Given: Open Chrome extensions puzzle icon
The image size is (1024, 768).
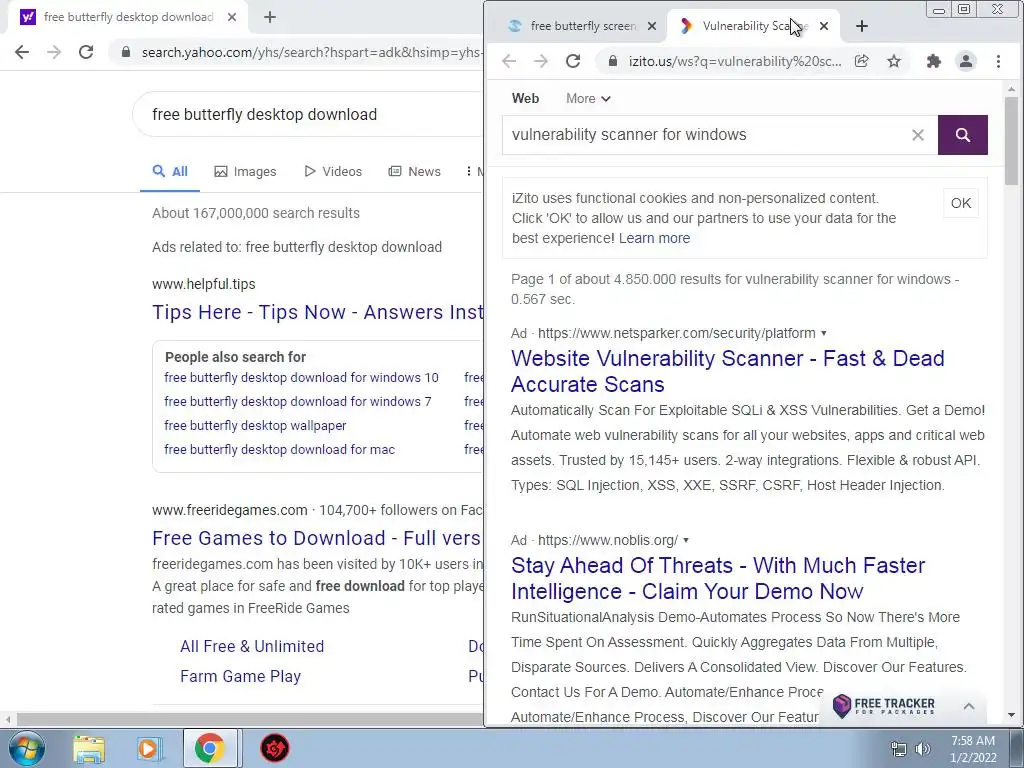Looking at the screenshot, I should (x=934, y=61).
